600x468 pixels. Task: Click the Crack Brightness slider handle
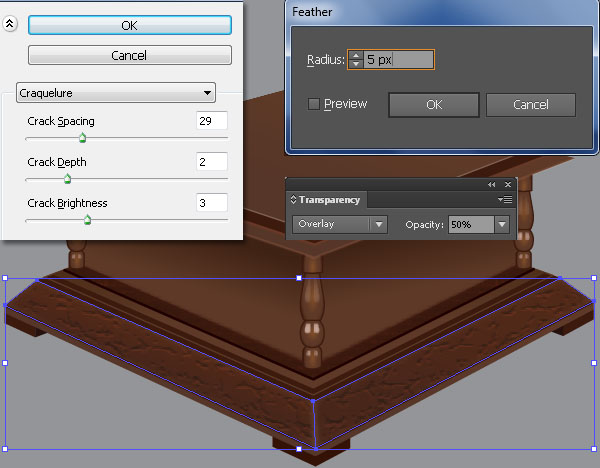(x=87, y=220)
